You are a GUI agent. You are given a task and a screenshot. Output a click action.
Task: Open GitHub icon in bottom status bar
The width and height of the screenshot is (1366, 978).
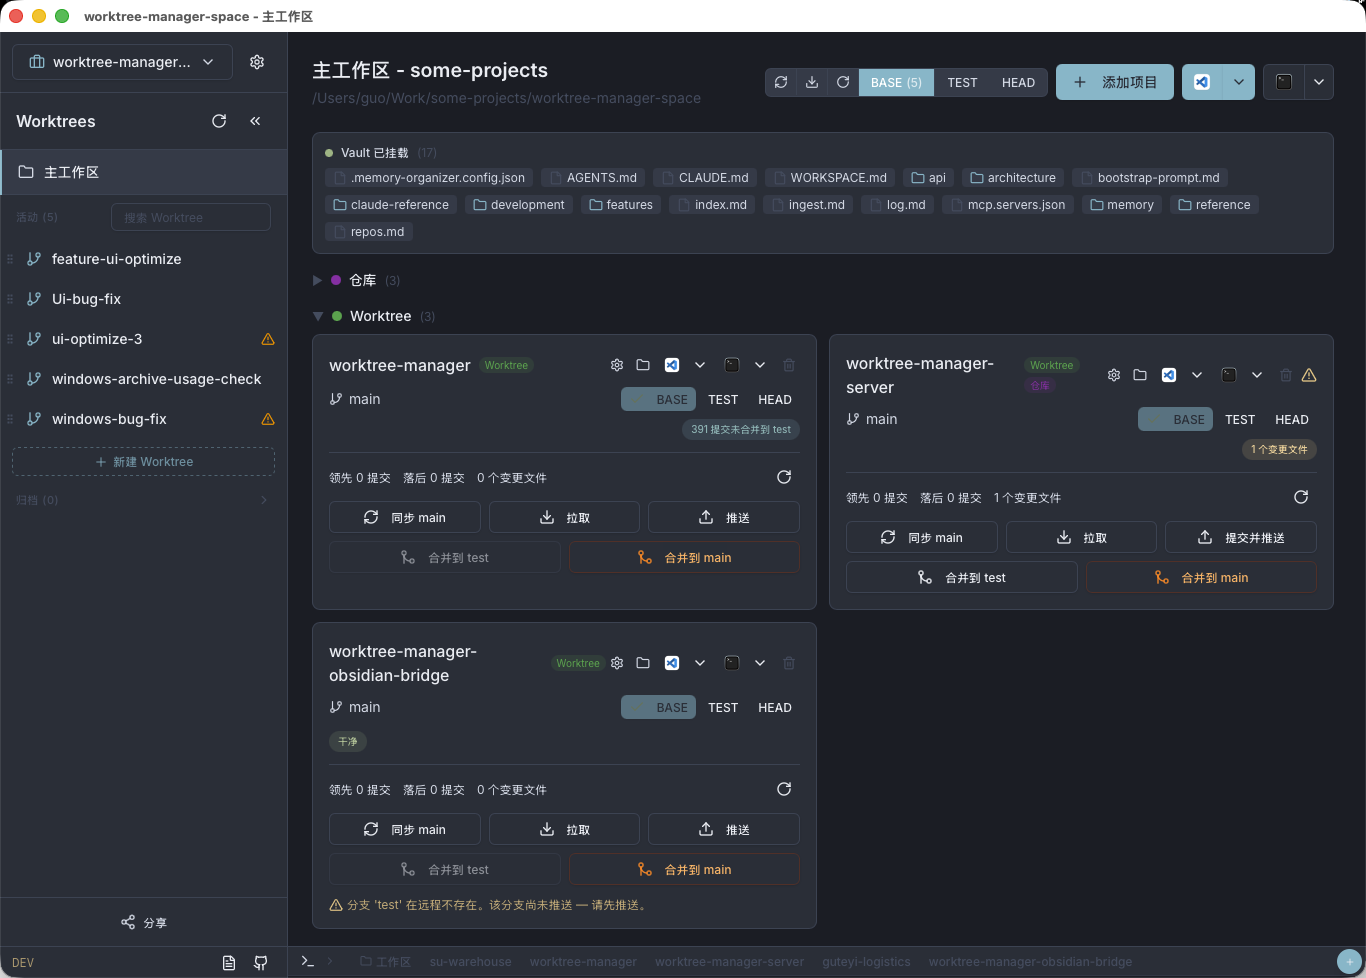(x=261, y=963)
